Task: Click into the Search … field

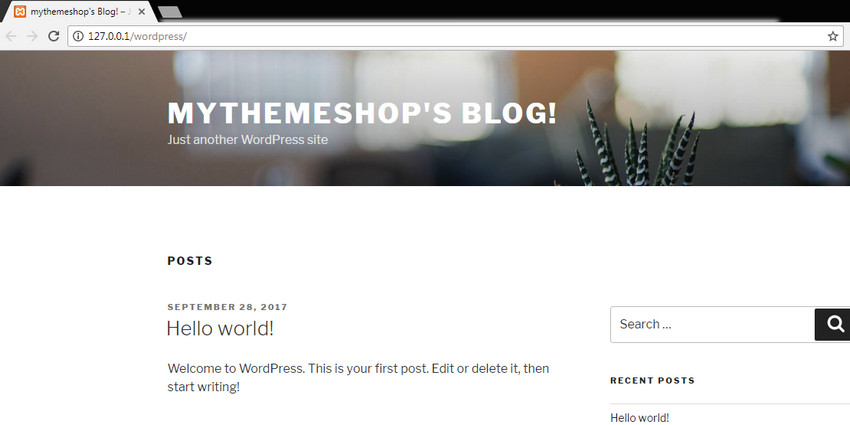Action: click(712, 324)
